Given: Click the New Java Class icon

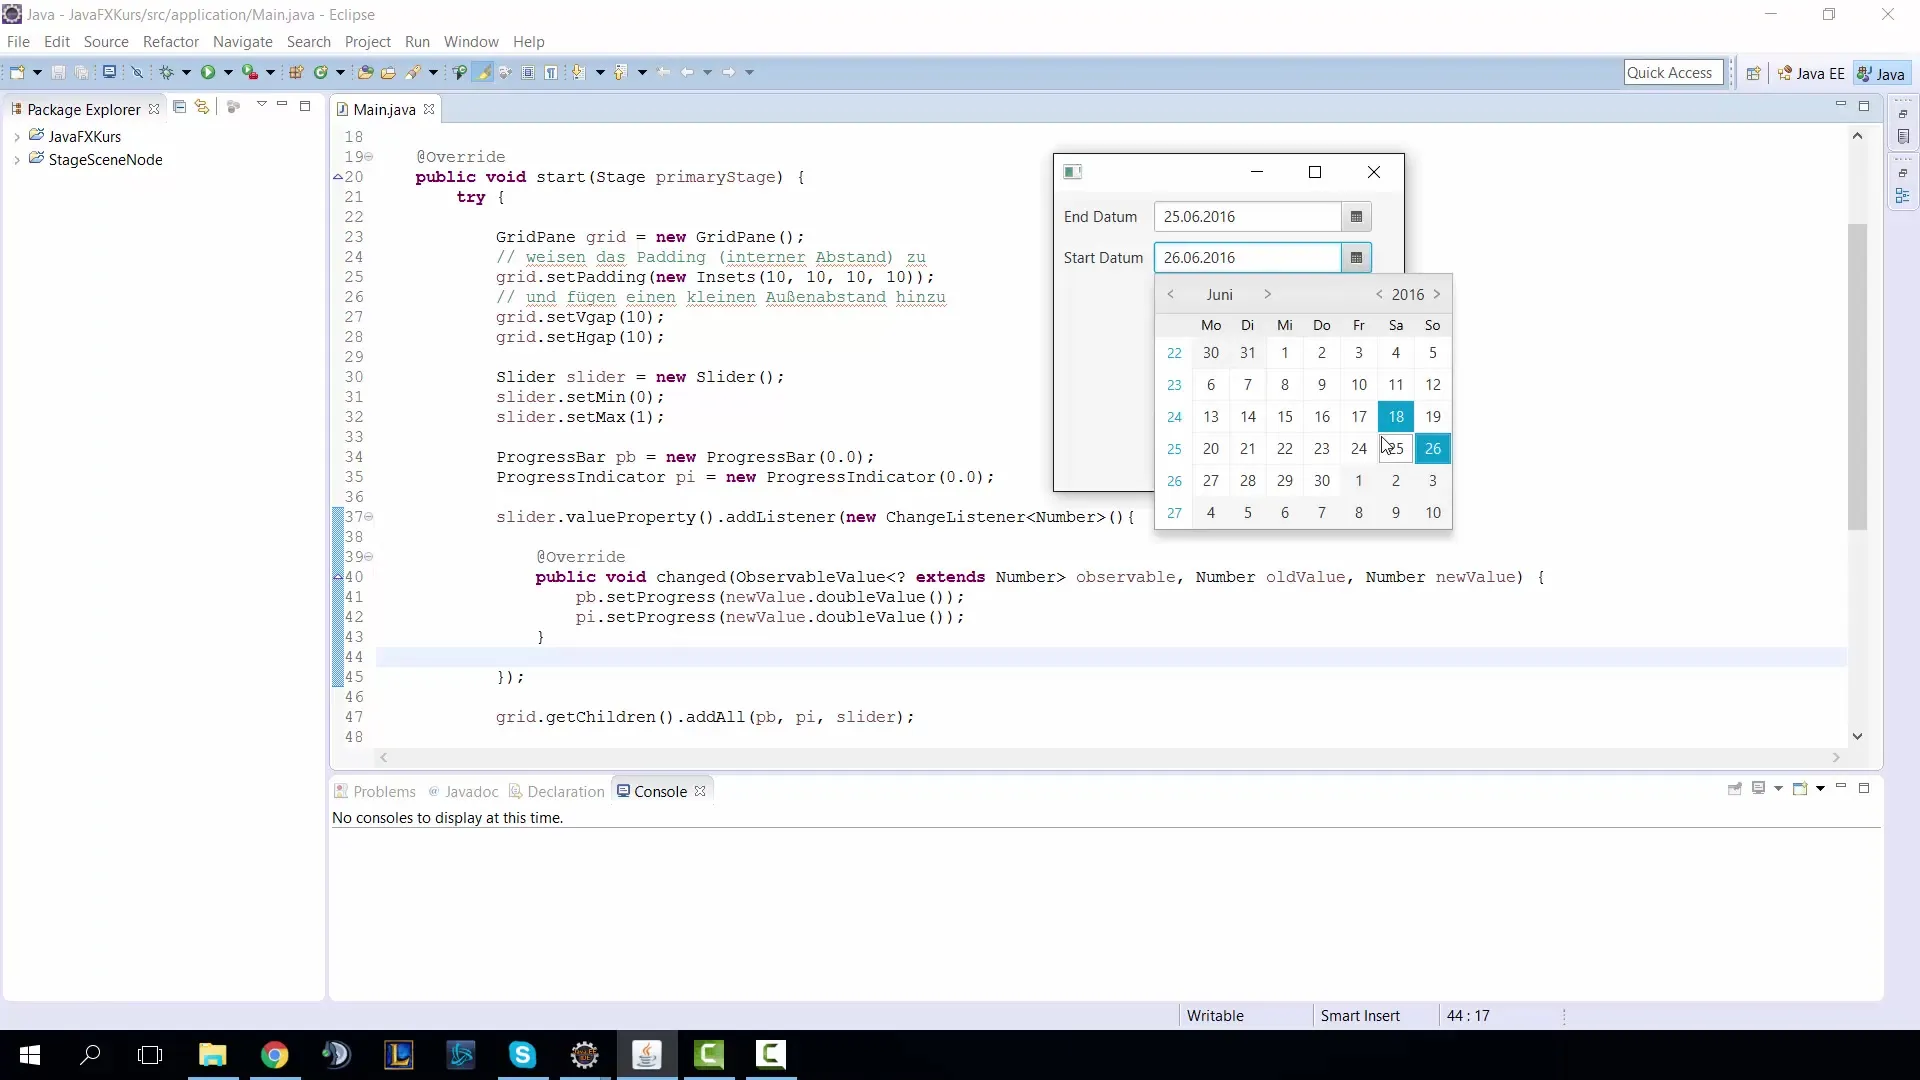Looking at the screenshot, I should (x=321, y=72).
